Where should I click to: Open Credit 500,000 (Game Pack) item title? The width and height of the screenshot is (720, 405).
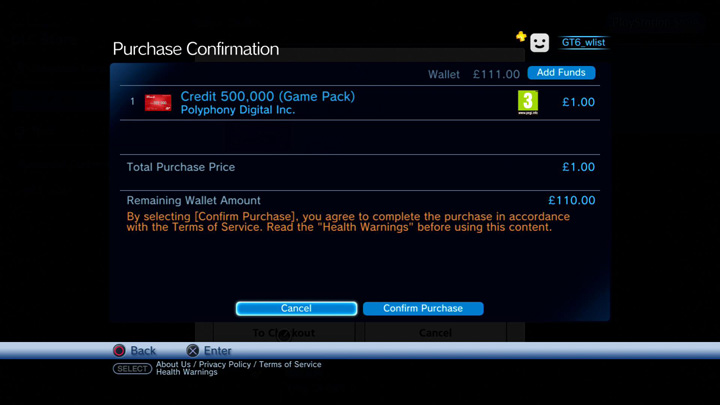point(267,96)
